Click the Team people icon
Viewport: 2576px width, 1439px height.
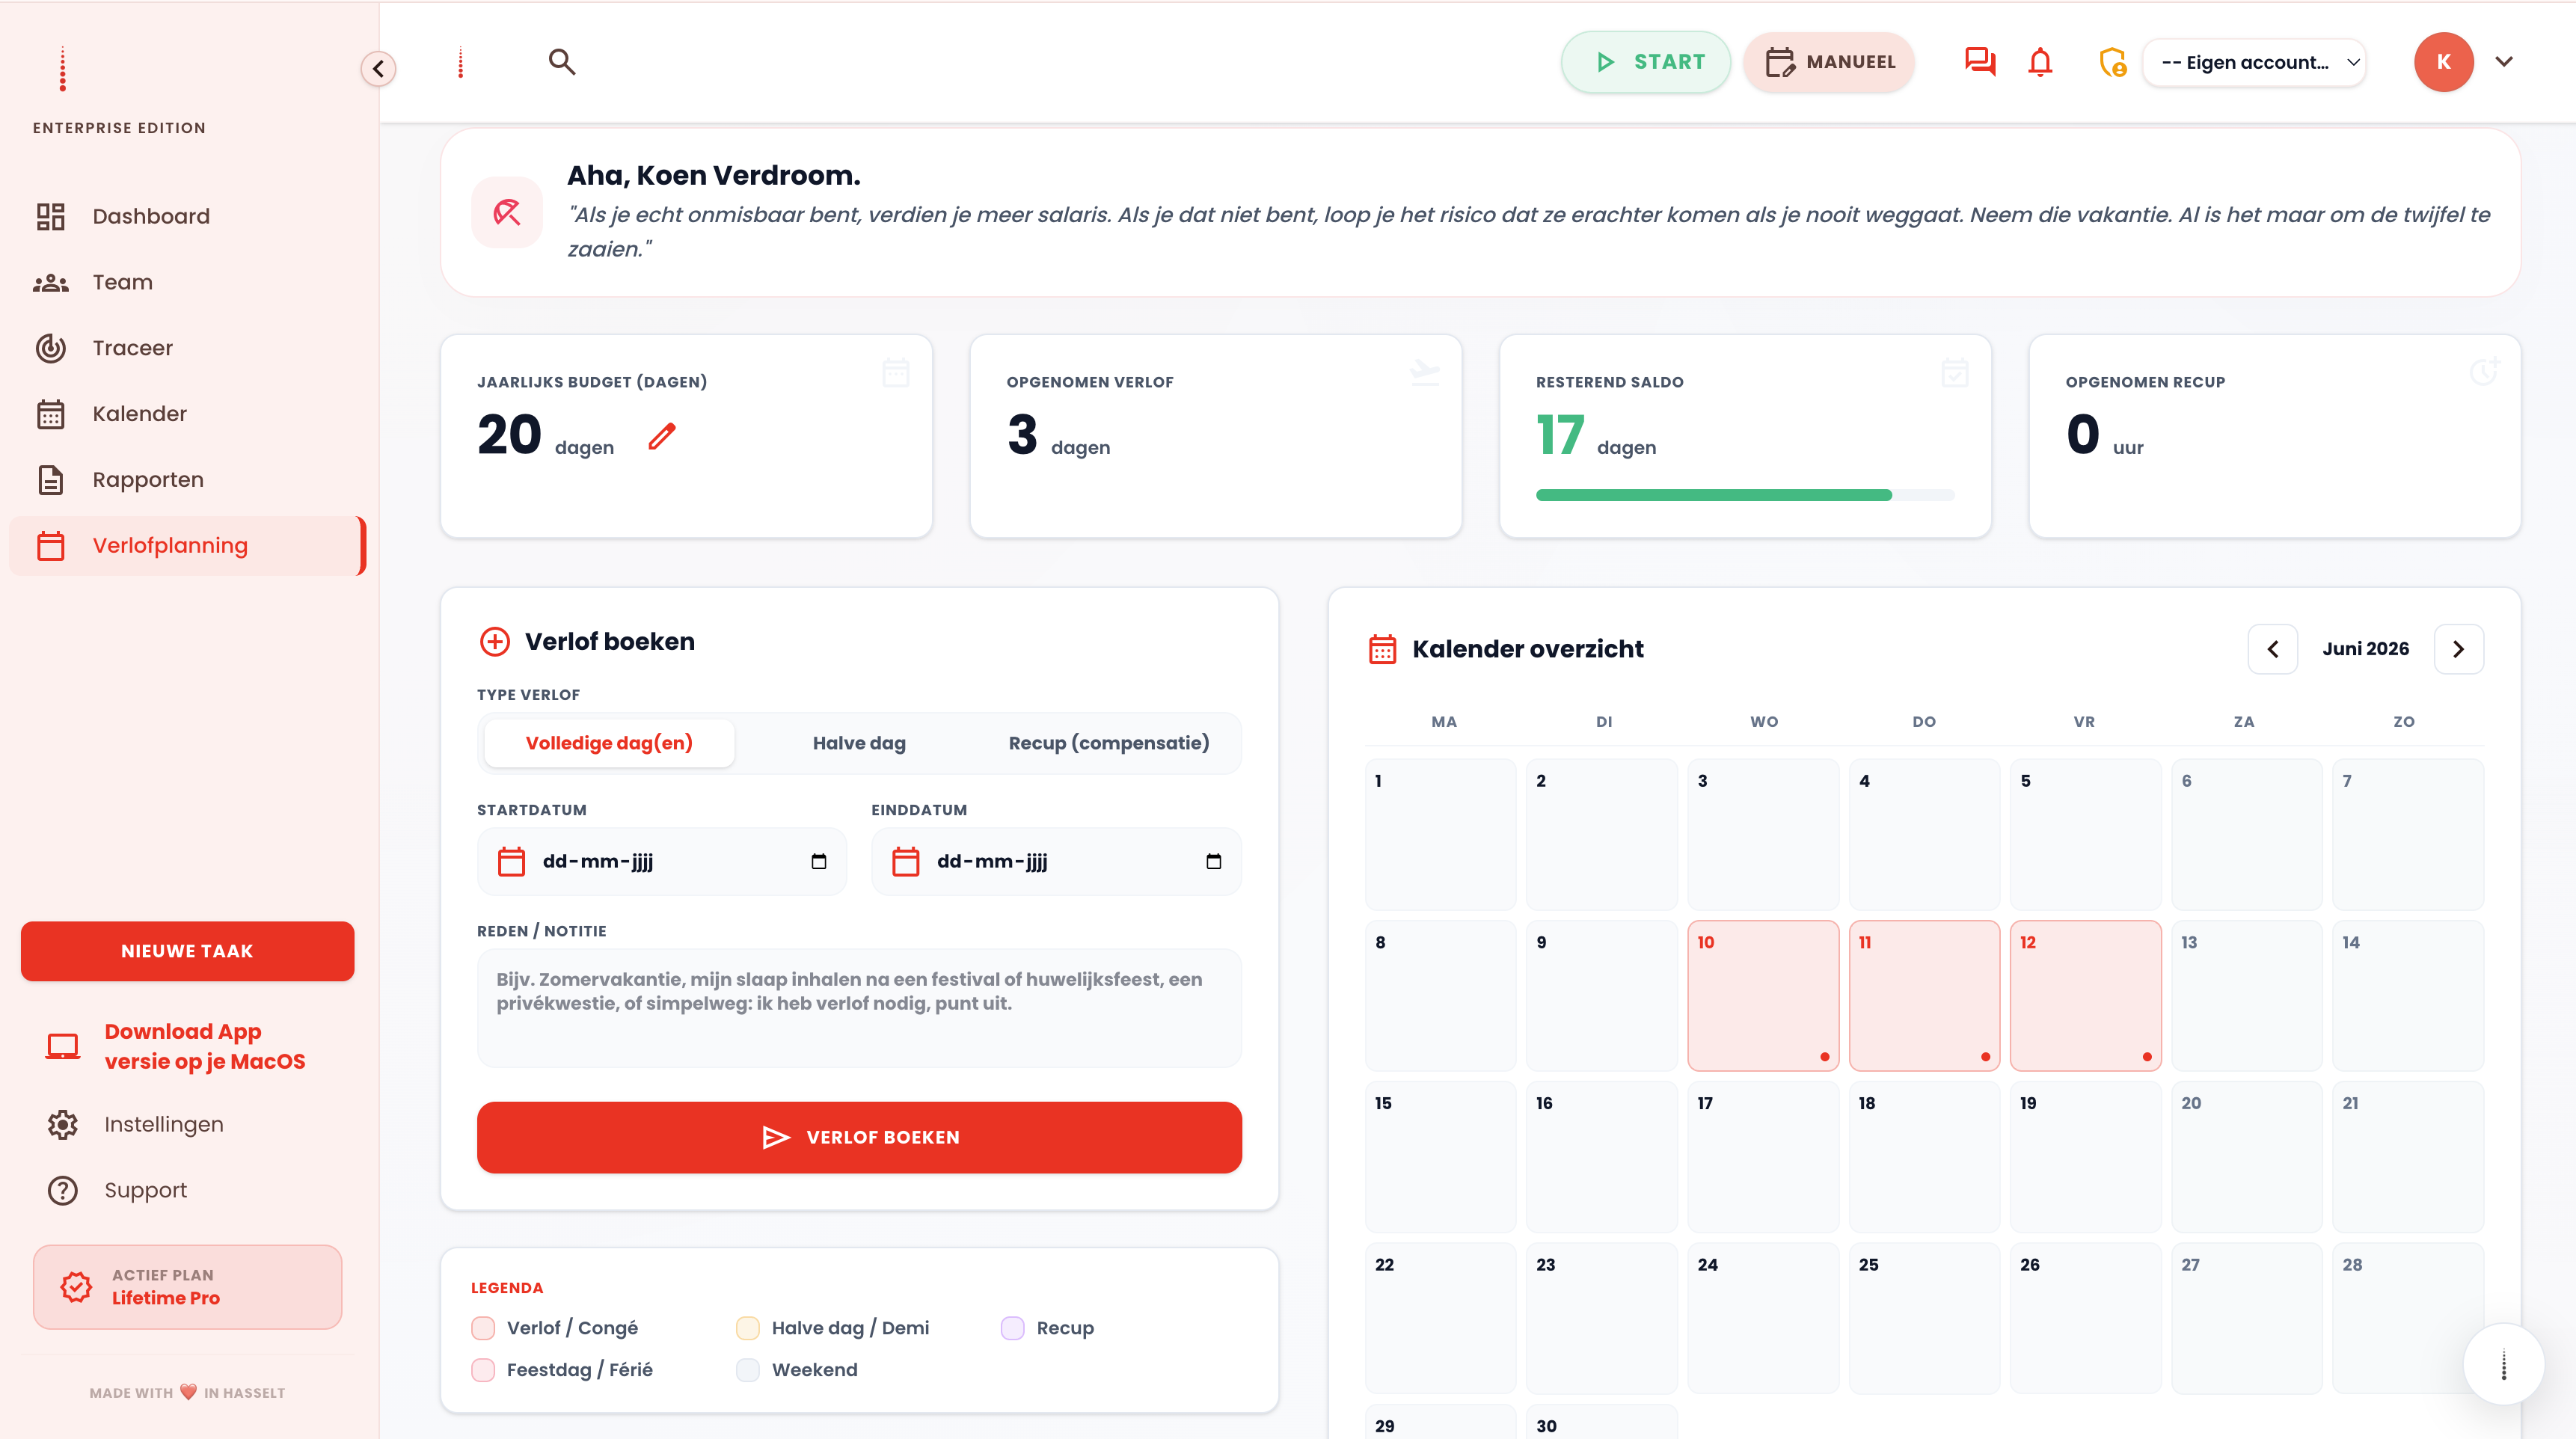[51, 282]
